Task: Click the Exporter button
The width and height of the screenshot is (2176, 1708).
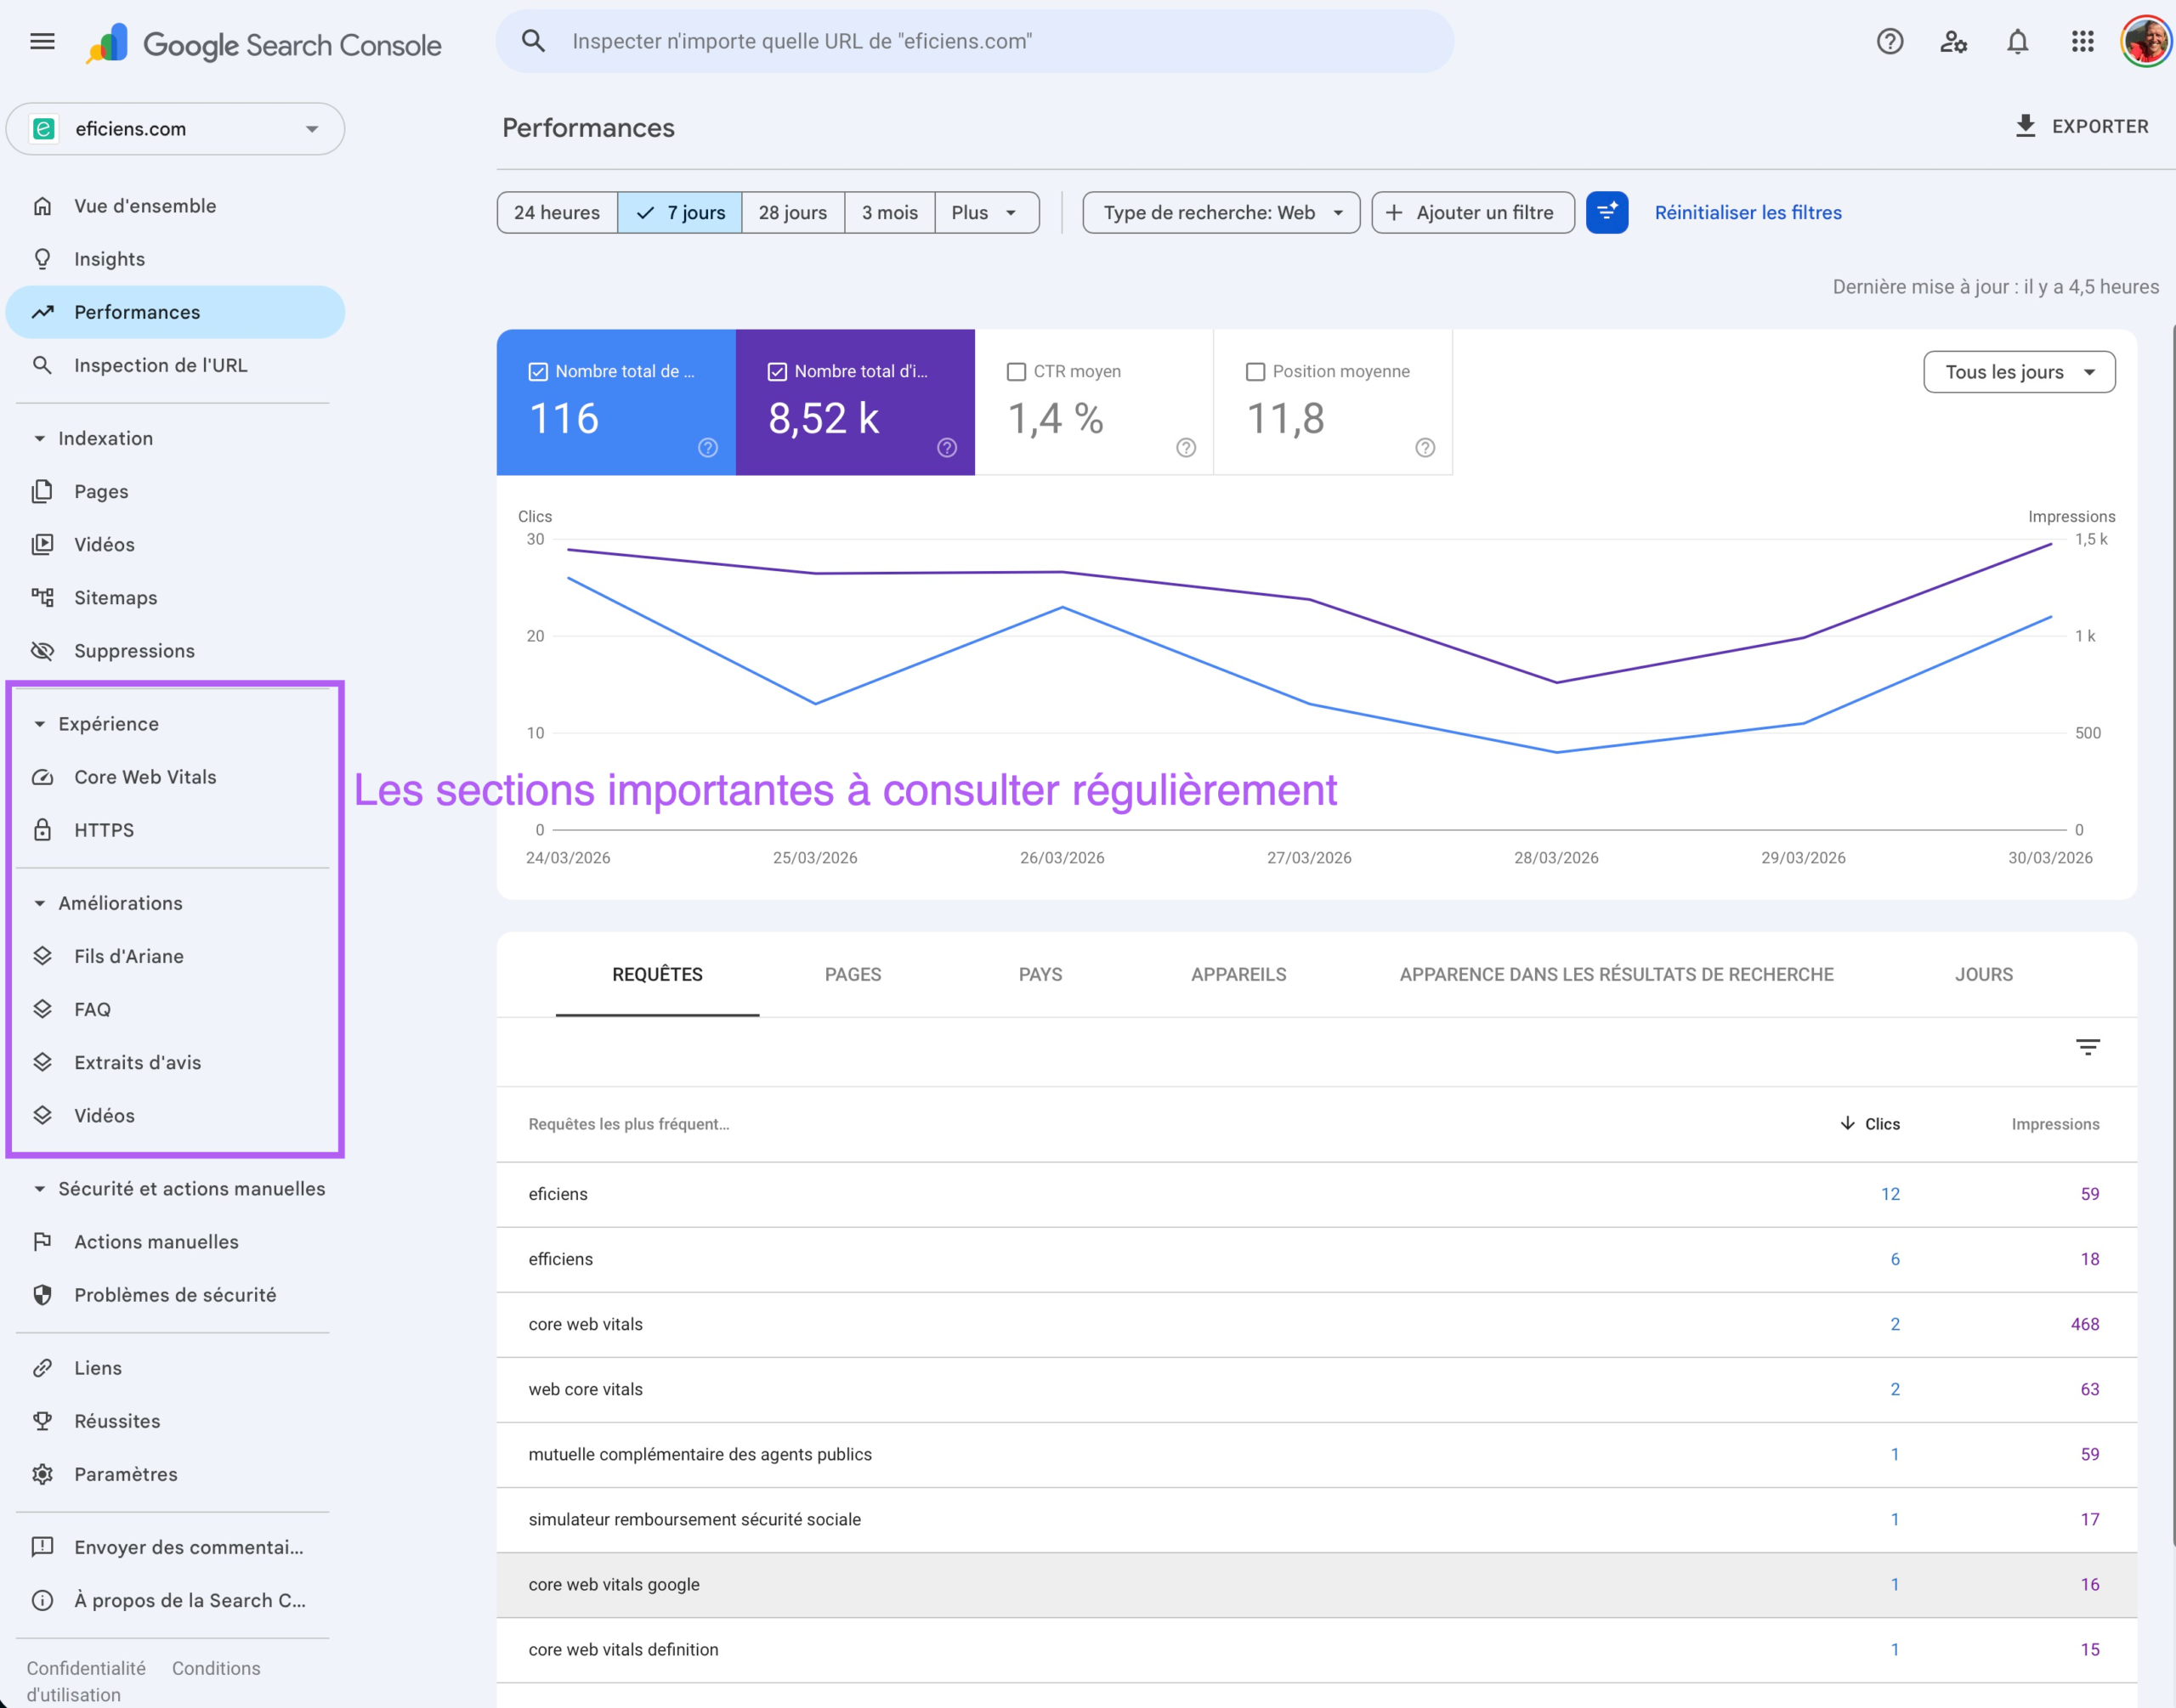Action: point(2083,126)
